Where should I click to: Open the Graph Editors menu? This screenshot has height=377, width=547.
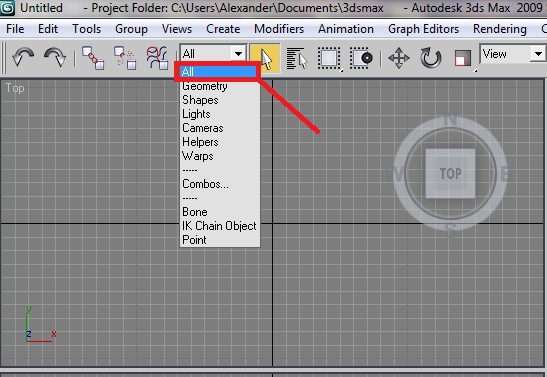424,29
